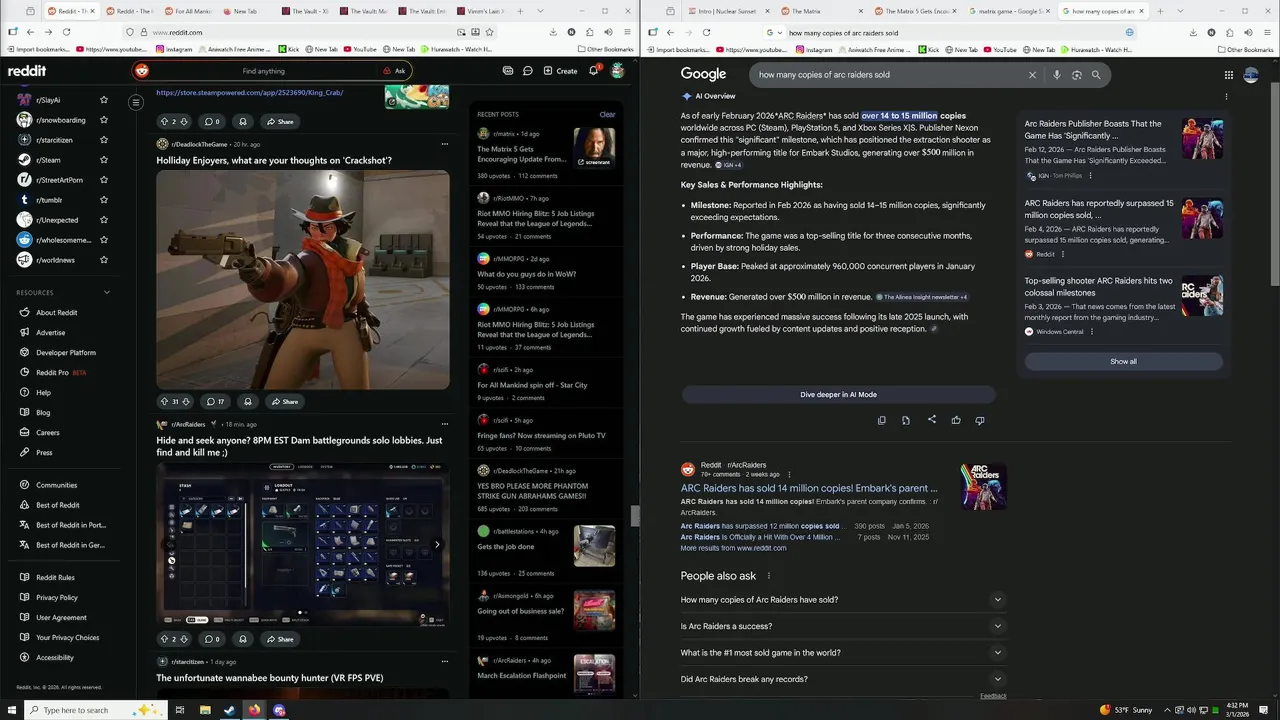The width and height of the screenshot is (1280, 720).
Task: Open more options on r/DeadlockTheGame post
Action: [x=445, y=144]
